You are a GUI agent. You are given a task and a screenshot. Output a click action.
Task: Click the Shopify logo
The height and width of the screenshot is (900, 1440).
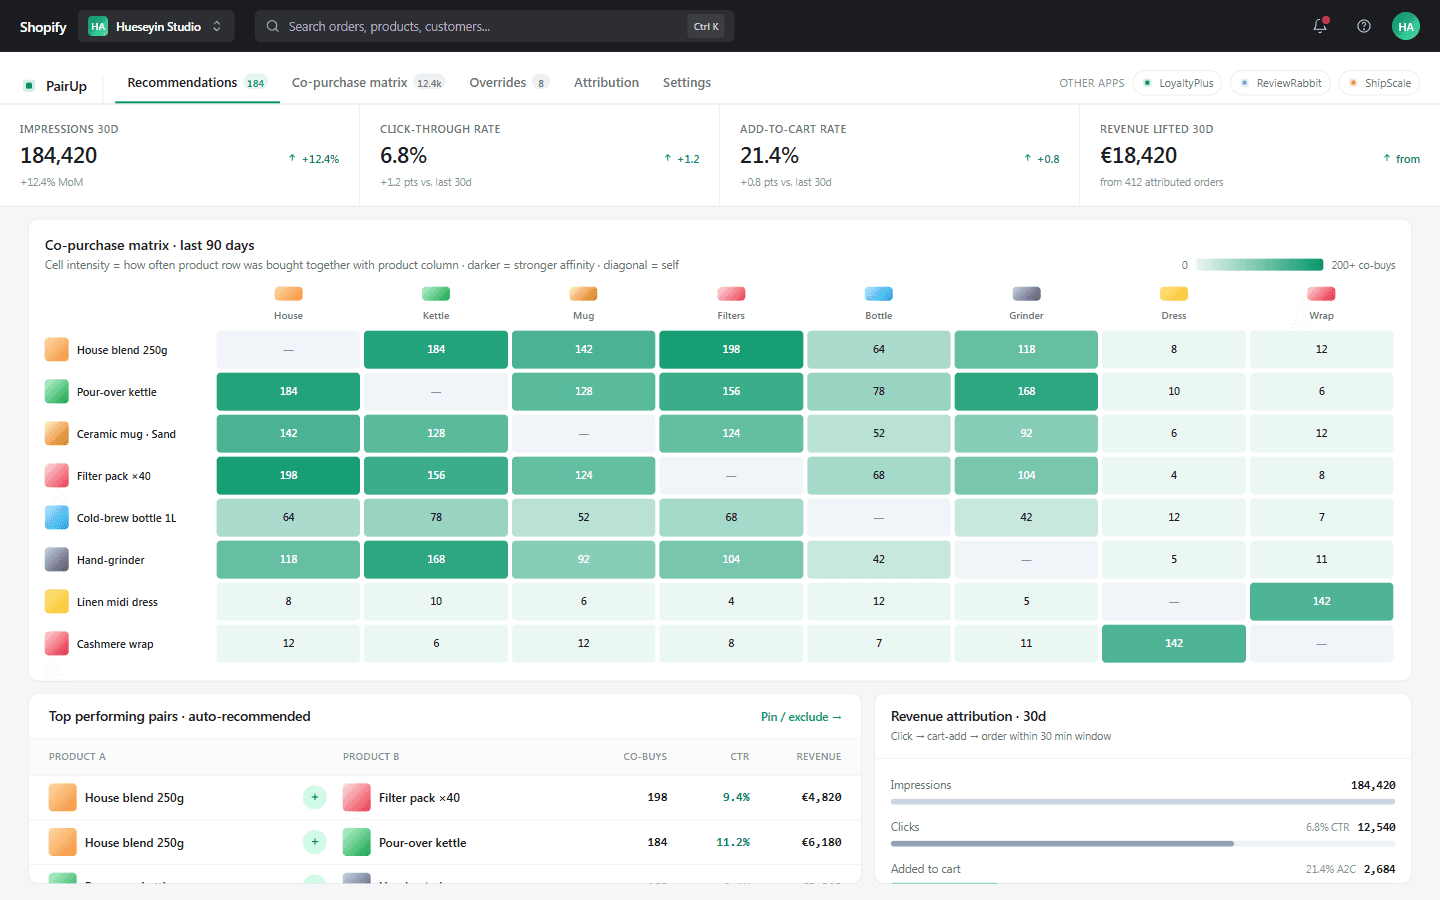(43, 27)
